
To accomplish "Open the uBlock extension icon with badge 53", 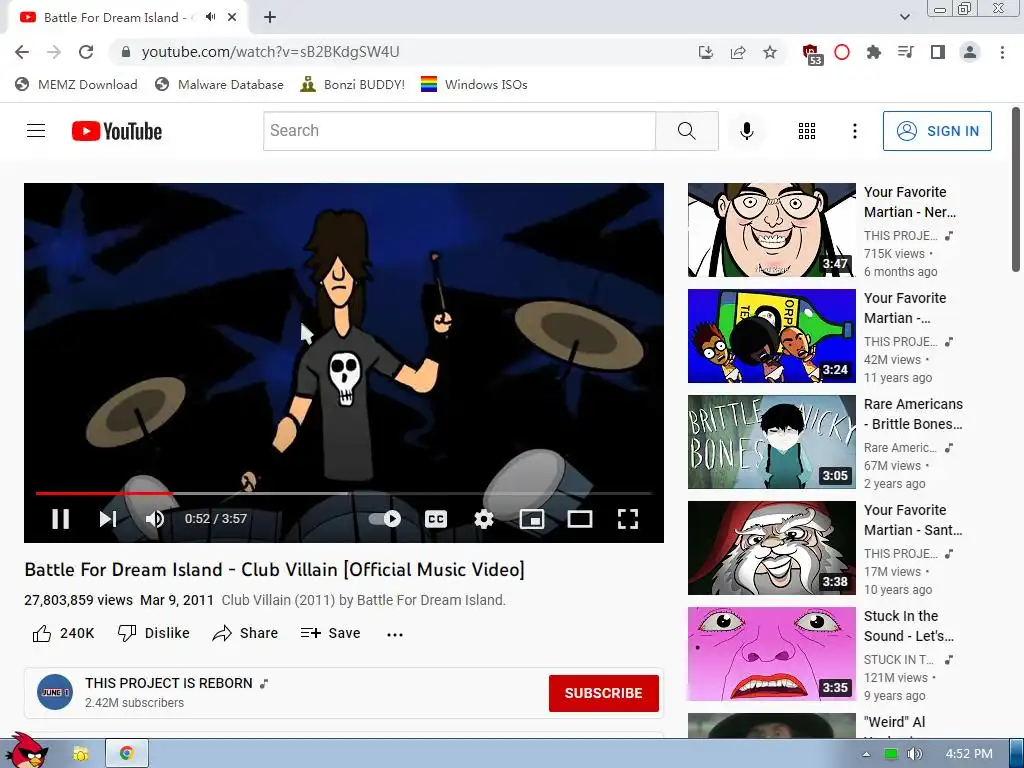I will 812,54.
